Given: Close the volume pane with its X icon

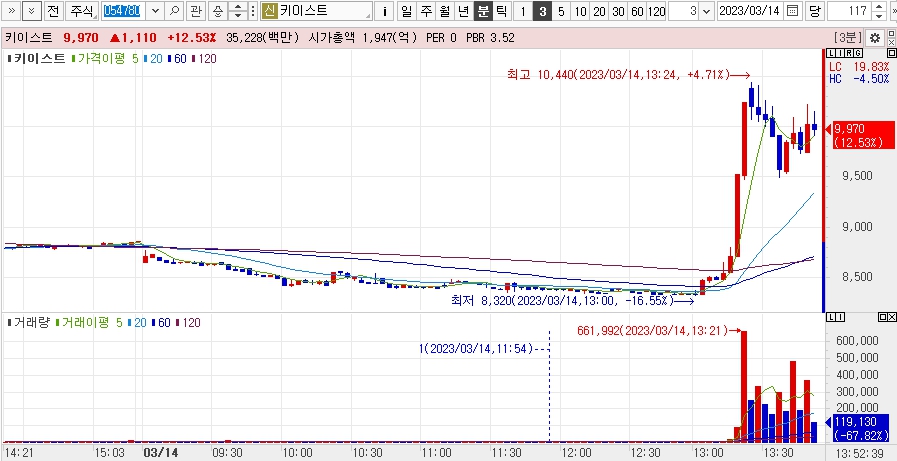Looking at the screenshot, I should tap(891, 317).
